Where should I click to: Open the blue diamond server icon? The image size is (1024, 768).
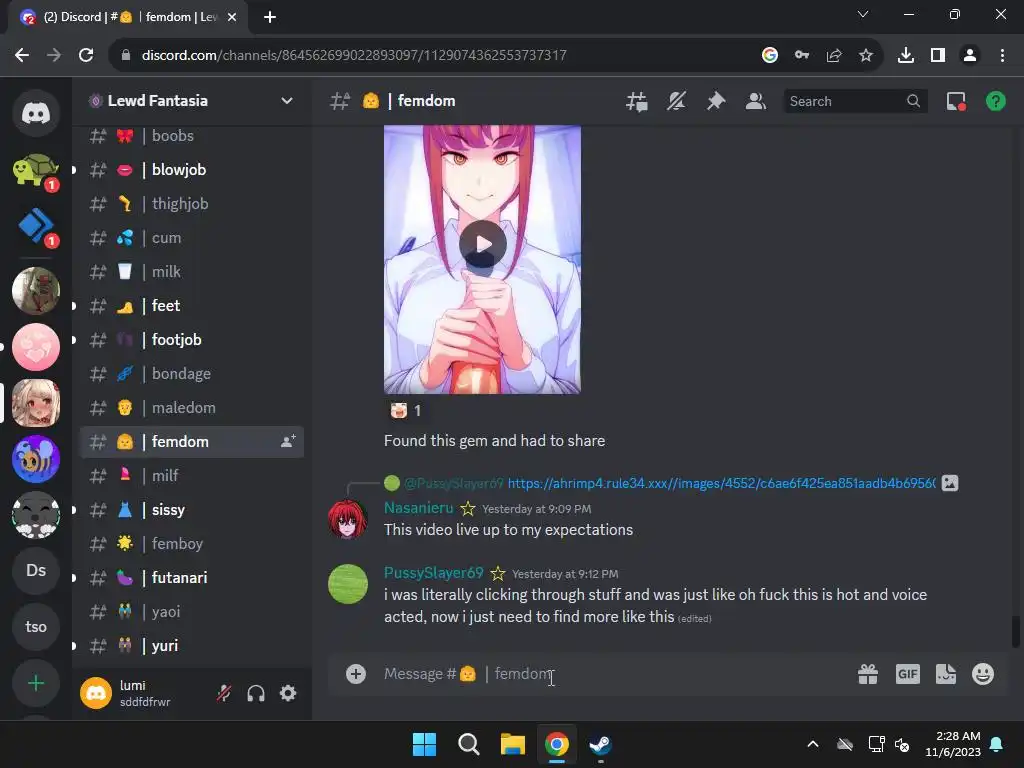tap(36, 226)
